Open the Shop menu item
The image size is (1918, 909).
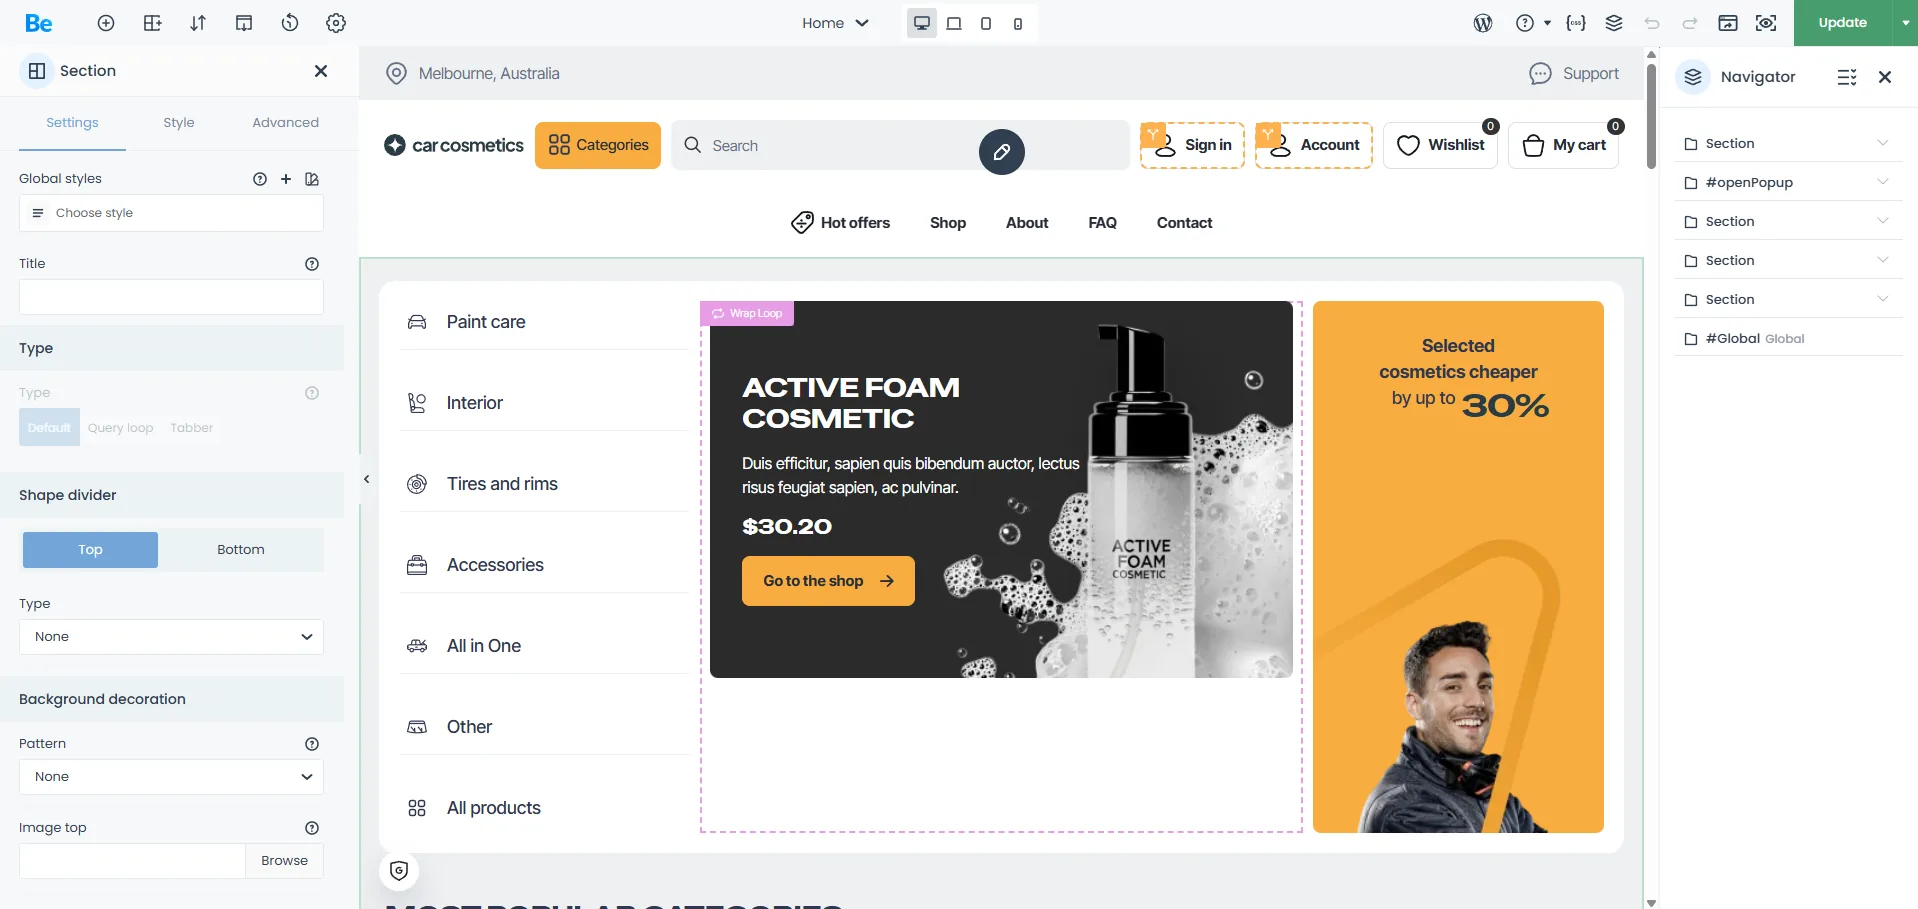pyautogui.click(x=948, y=223)
